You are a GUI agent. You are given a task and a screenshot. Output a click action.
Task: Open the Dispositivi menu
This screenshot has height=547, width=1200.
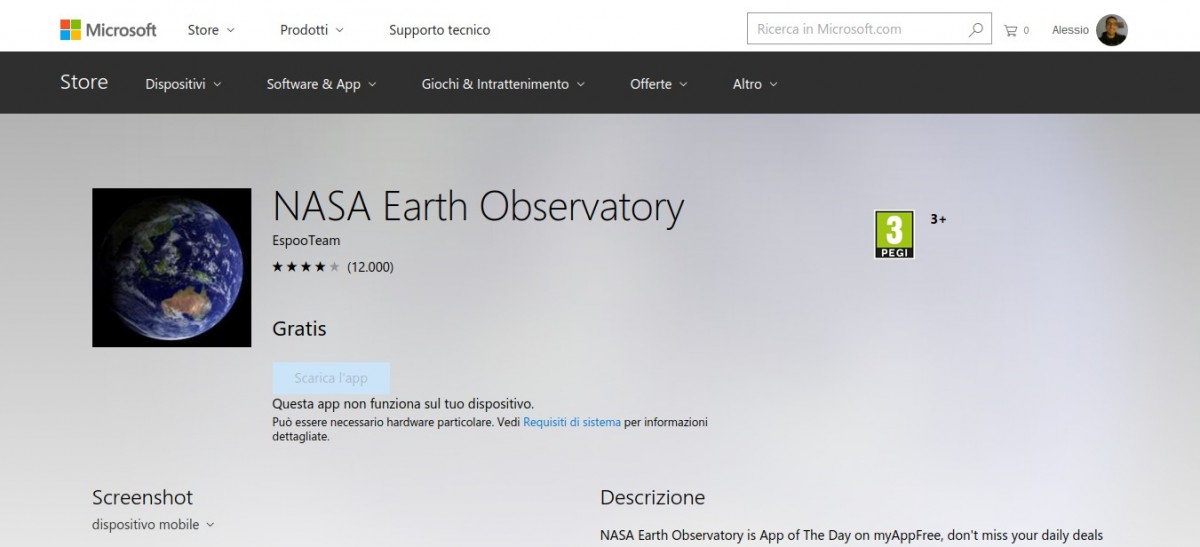(x=183, y=84)
